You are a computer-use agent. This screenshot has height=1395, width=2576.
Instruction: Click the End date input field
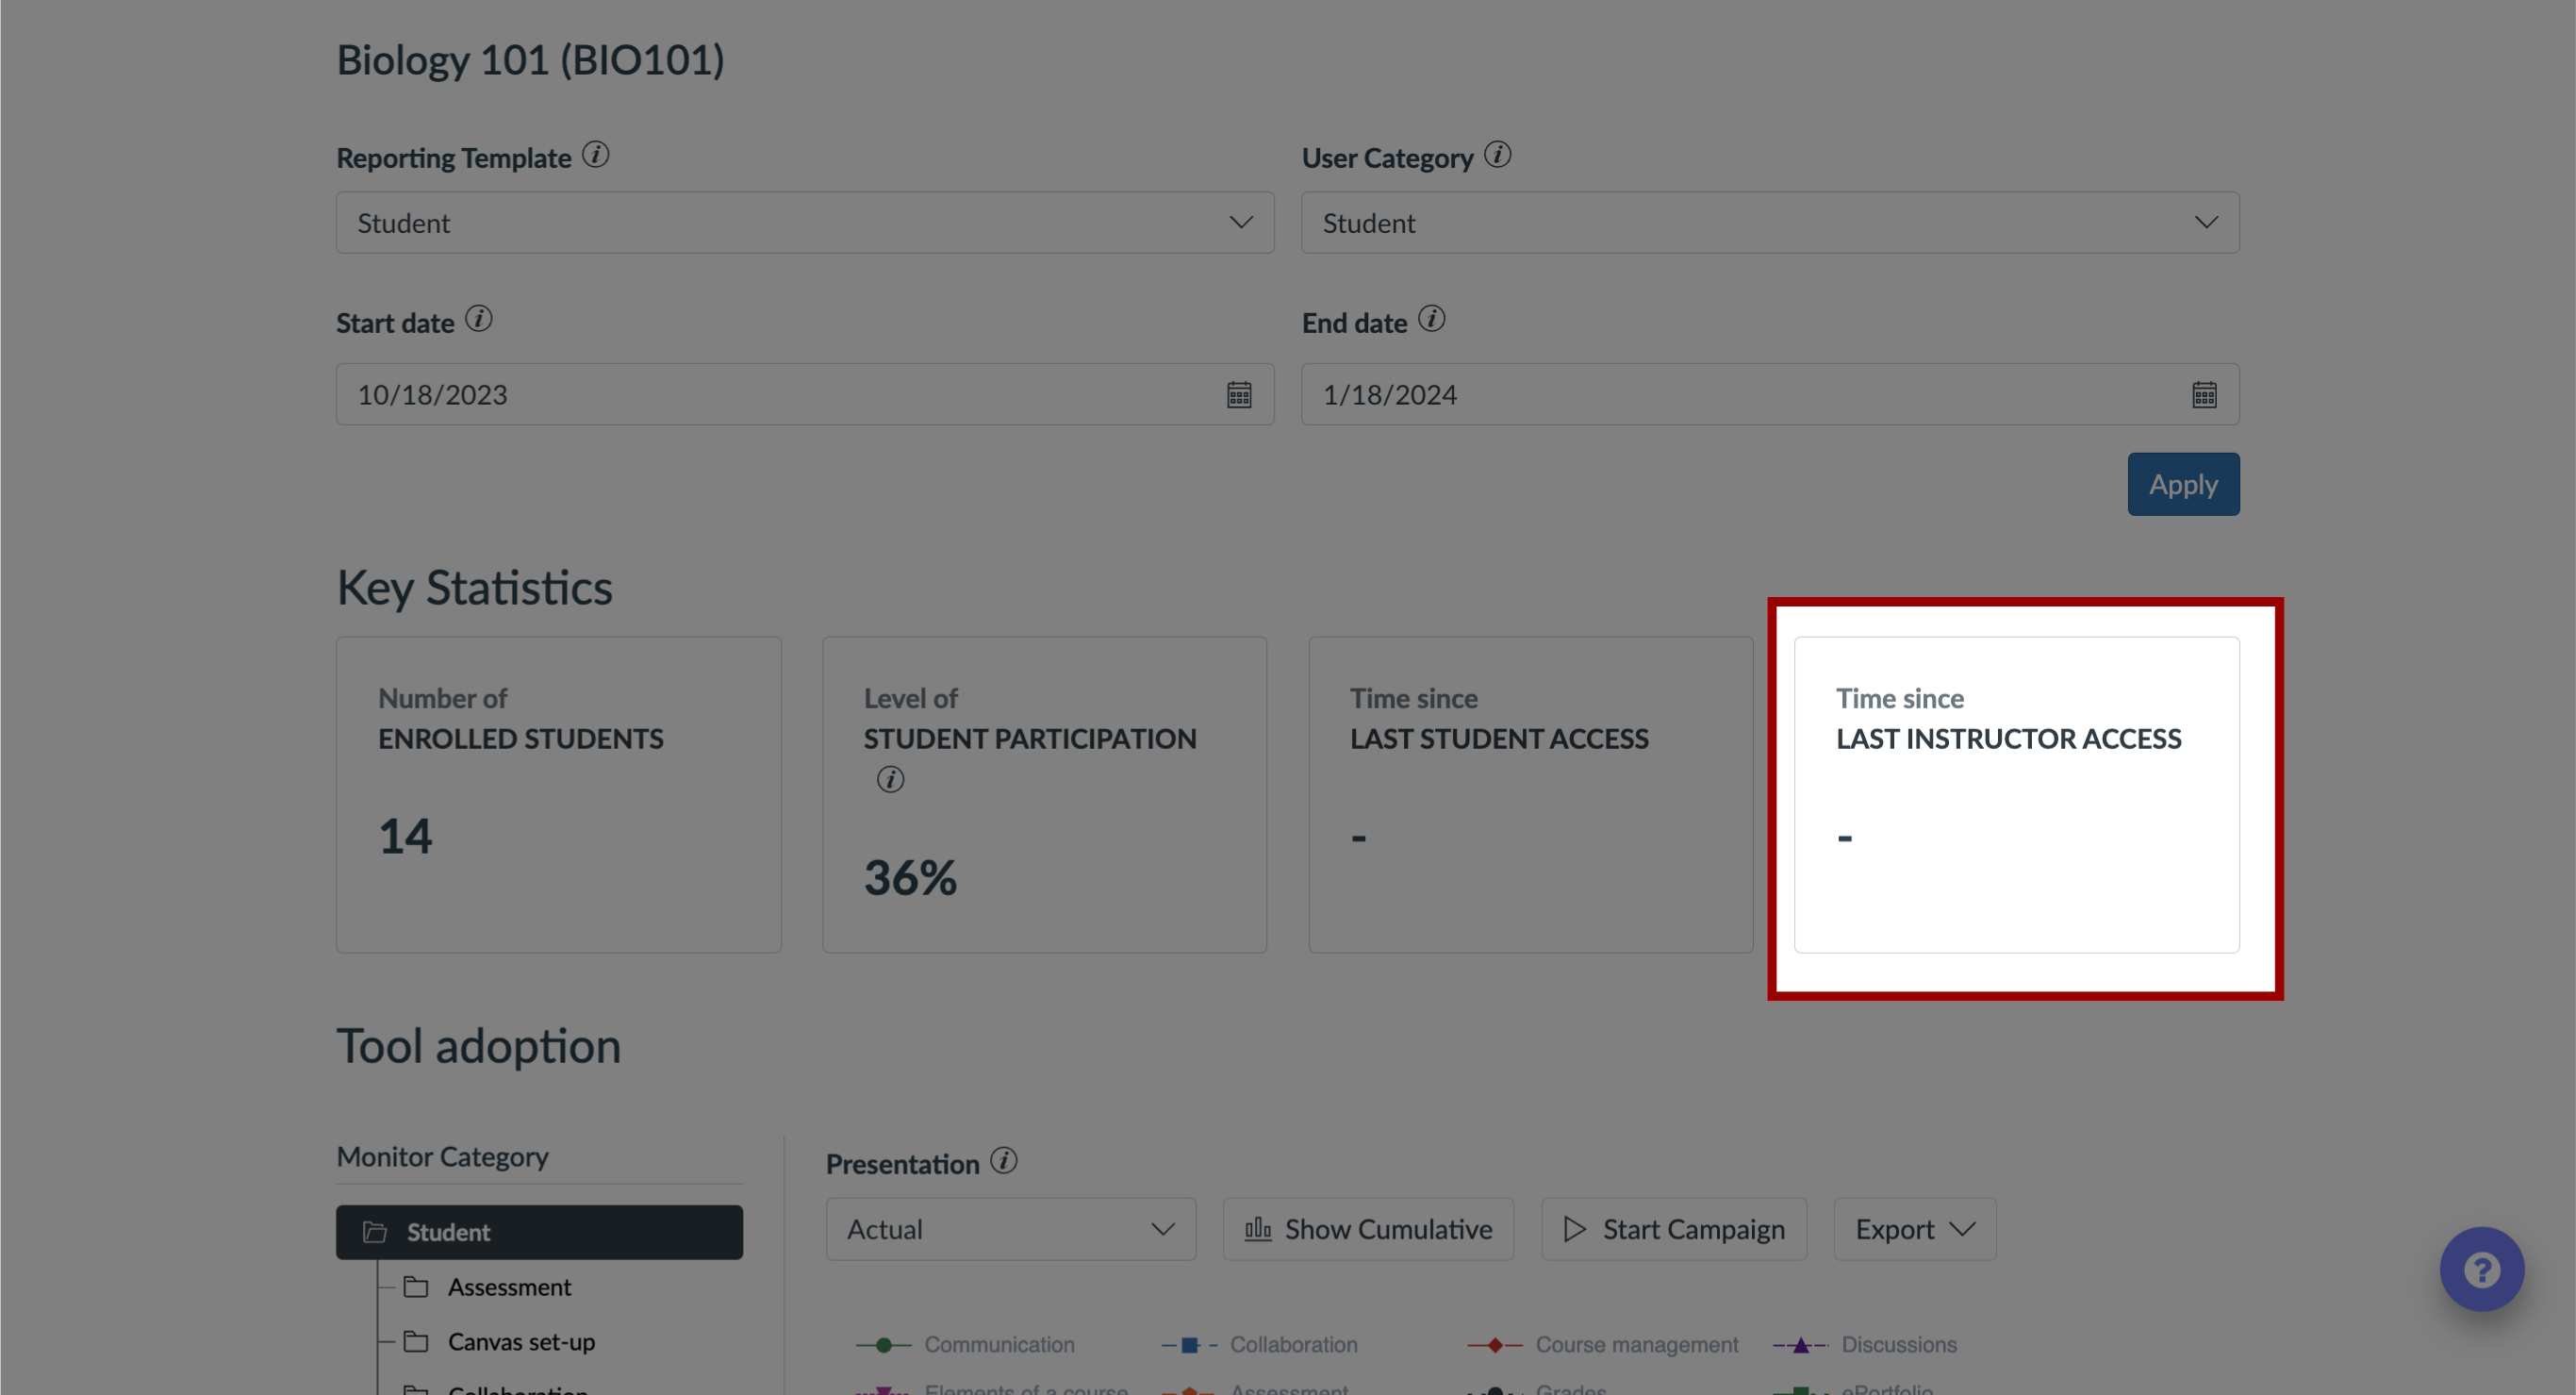1771,393
